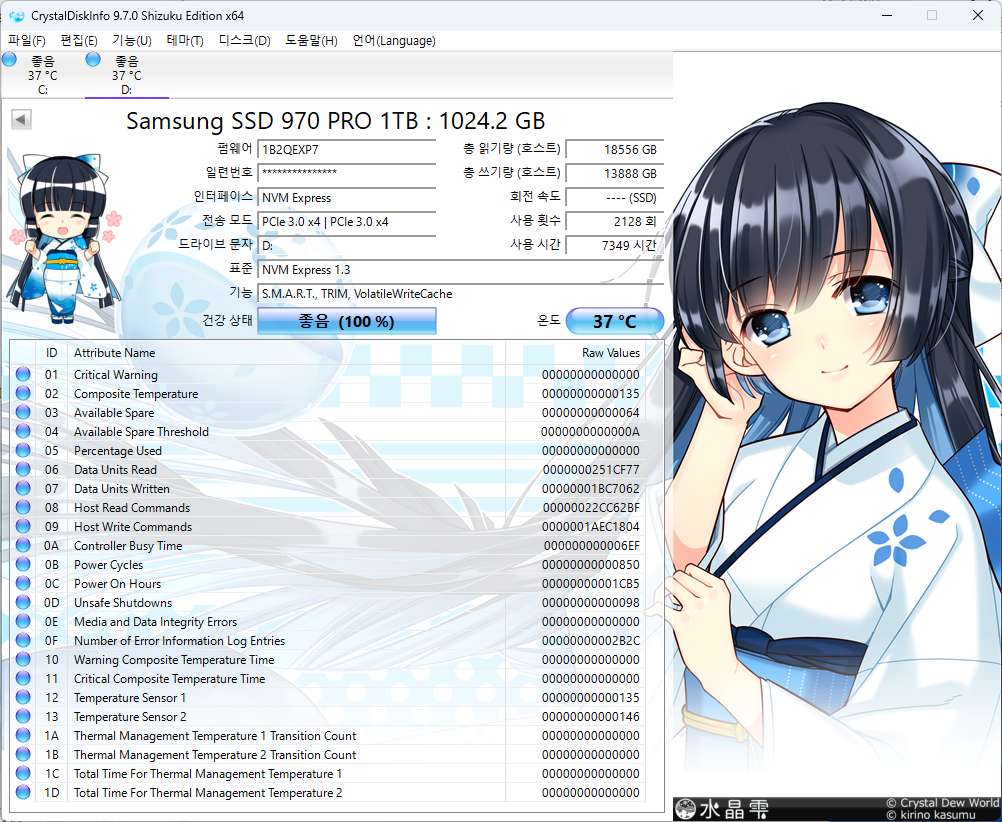Select the Critical Warning attribute name
This screenshot has height=822, width=1002.
tap(116, 375)
